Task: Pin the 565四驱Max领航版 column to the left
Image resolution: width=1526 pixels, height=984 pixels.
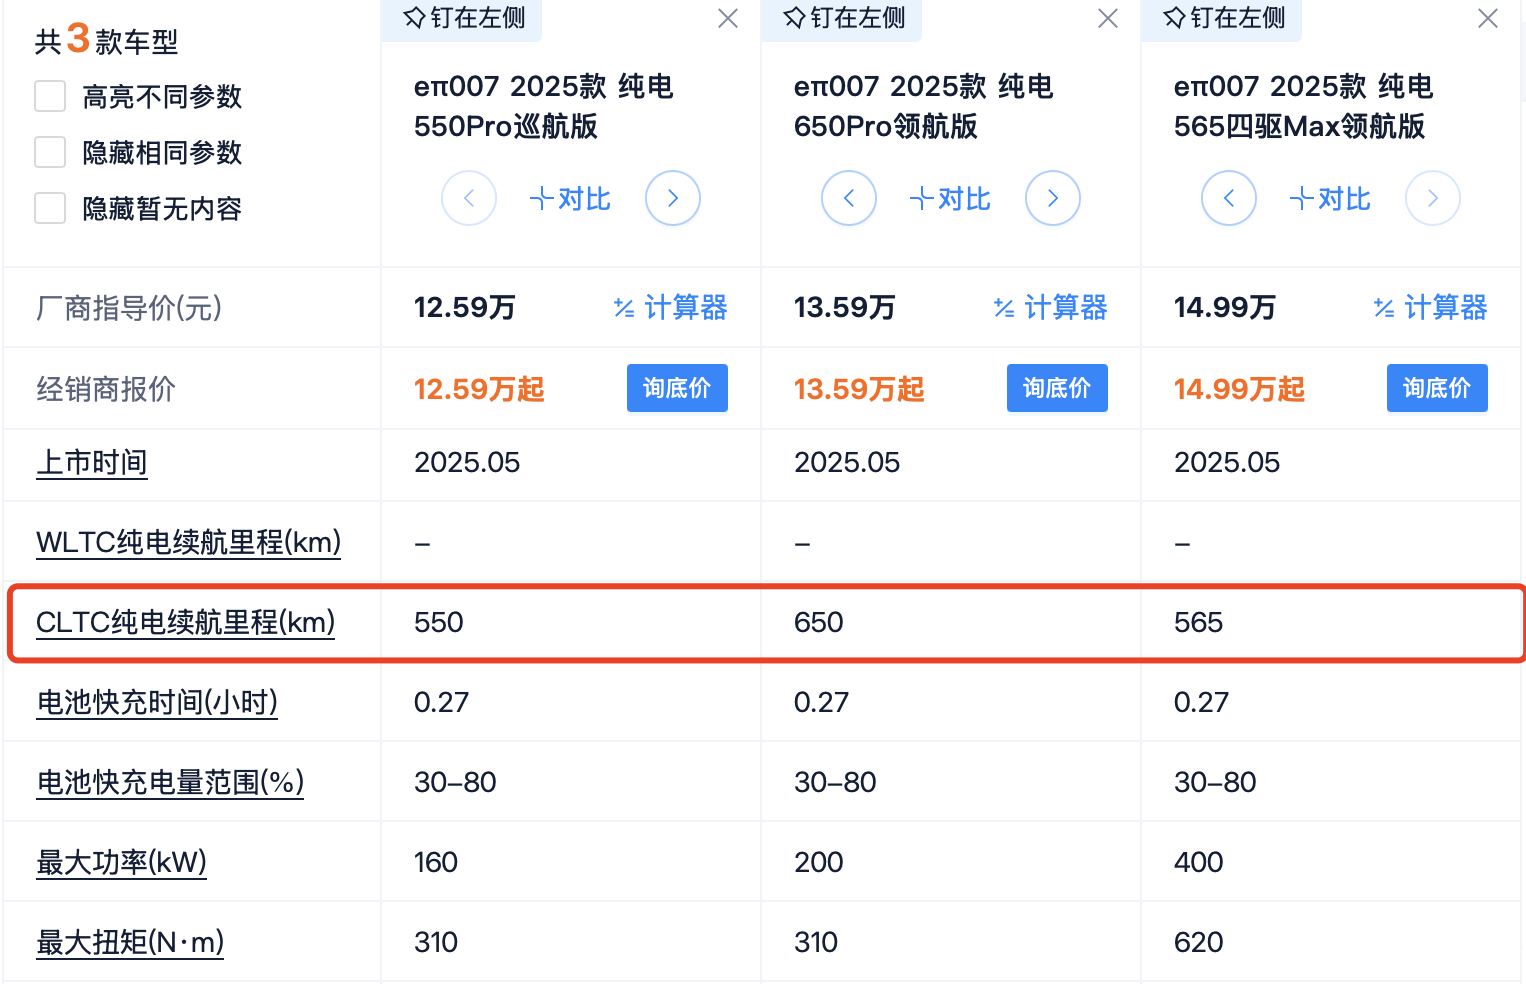Action: pyautogui.click(x=1223, y=18)
